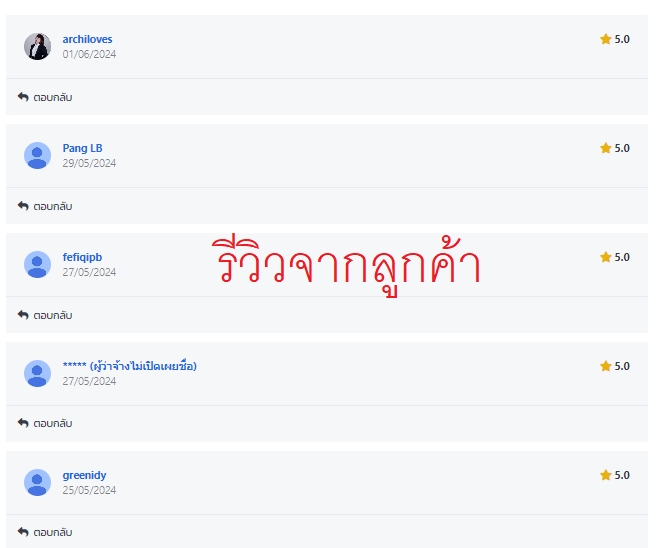
Task: Click the star icon on archiloves' review
Action: pyautogui.click(x=605, y=39)
